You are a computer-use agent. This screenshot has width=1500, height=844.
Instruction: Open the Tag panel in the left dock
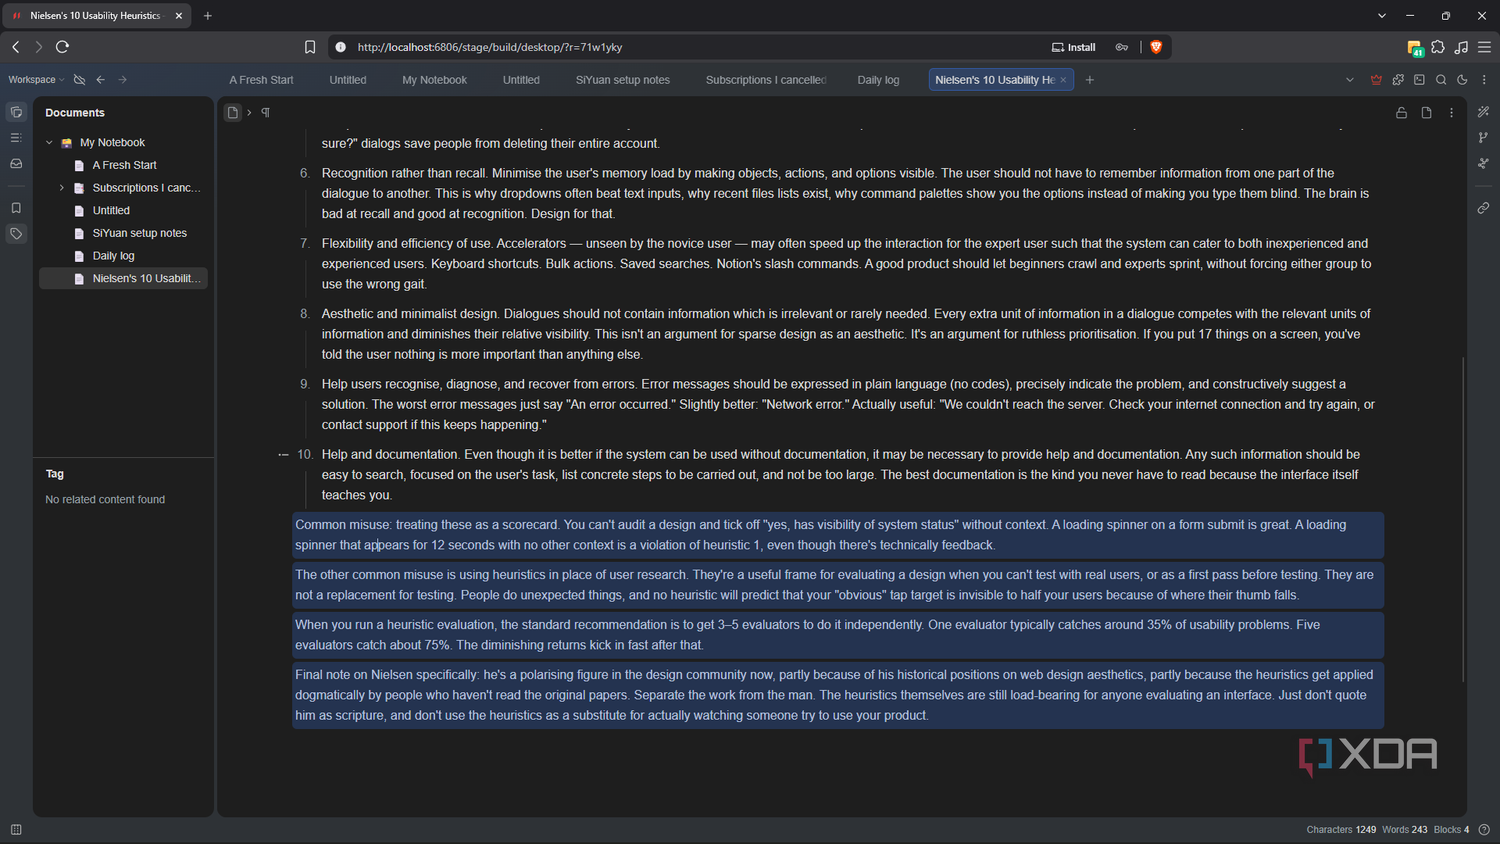16,233
